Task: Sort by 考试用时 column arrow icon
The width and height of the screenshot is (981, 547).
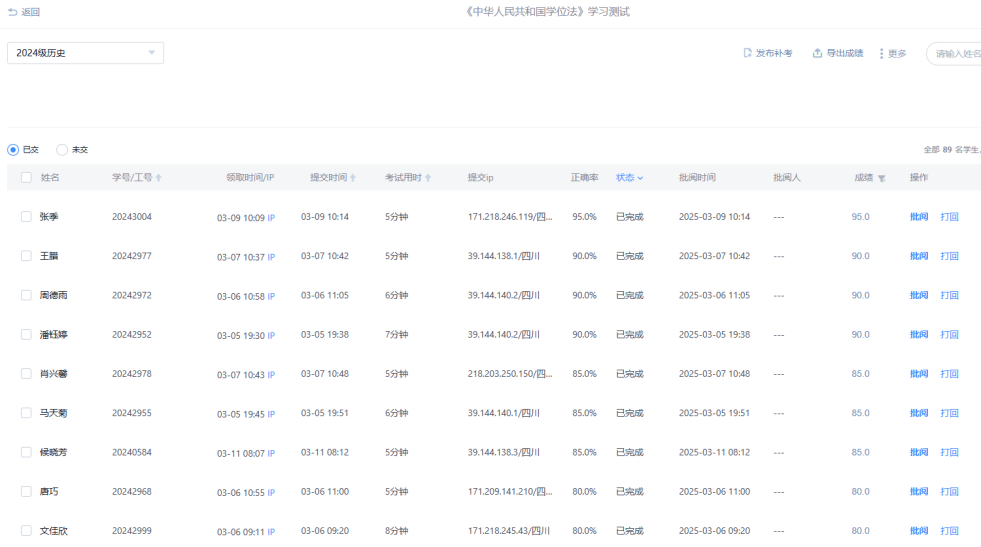Action: coord(428,178)
